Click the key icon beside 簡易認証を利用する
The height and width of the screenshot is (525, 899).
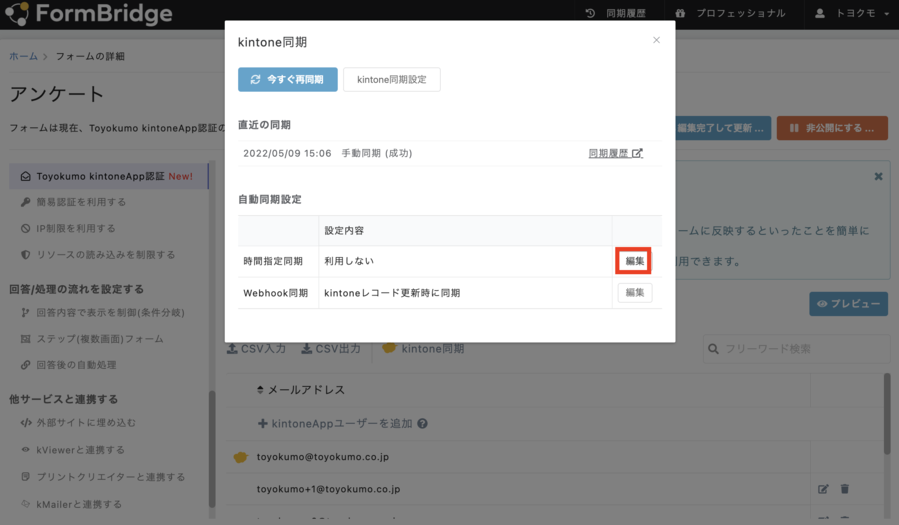(x=25, y=202)
